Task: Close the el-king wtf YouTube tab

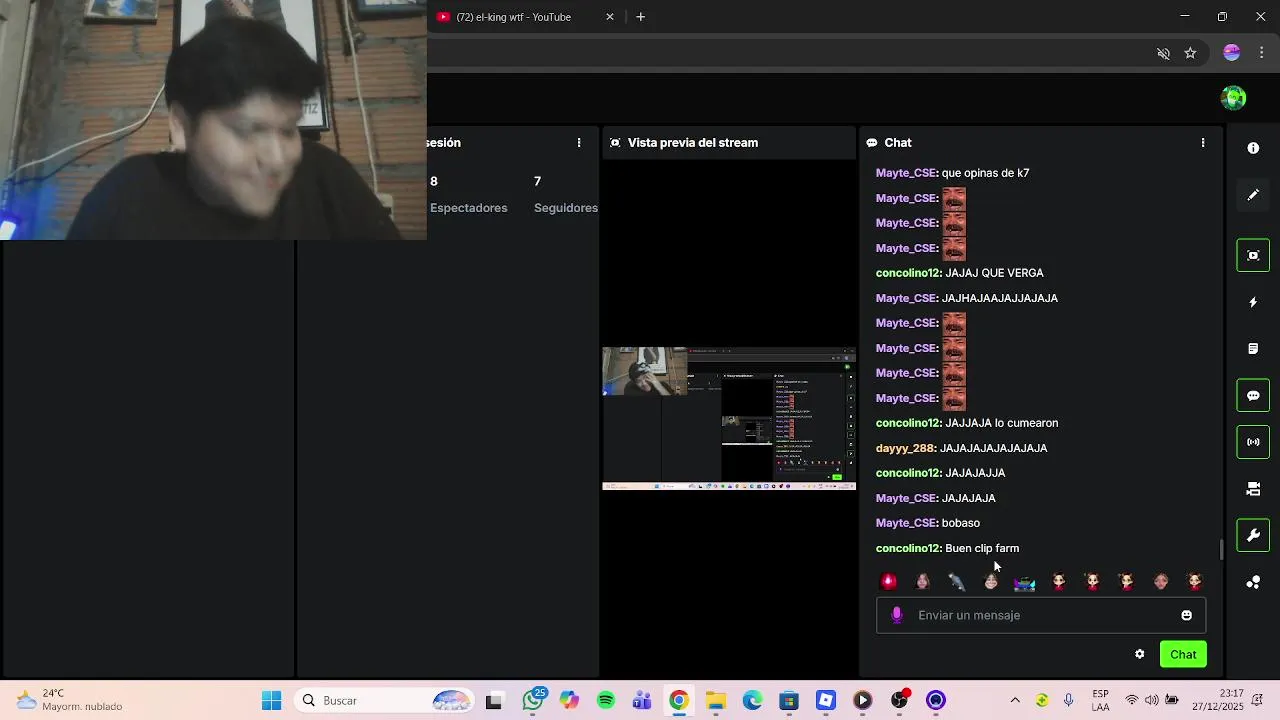Action: (610, 17)
